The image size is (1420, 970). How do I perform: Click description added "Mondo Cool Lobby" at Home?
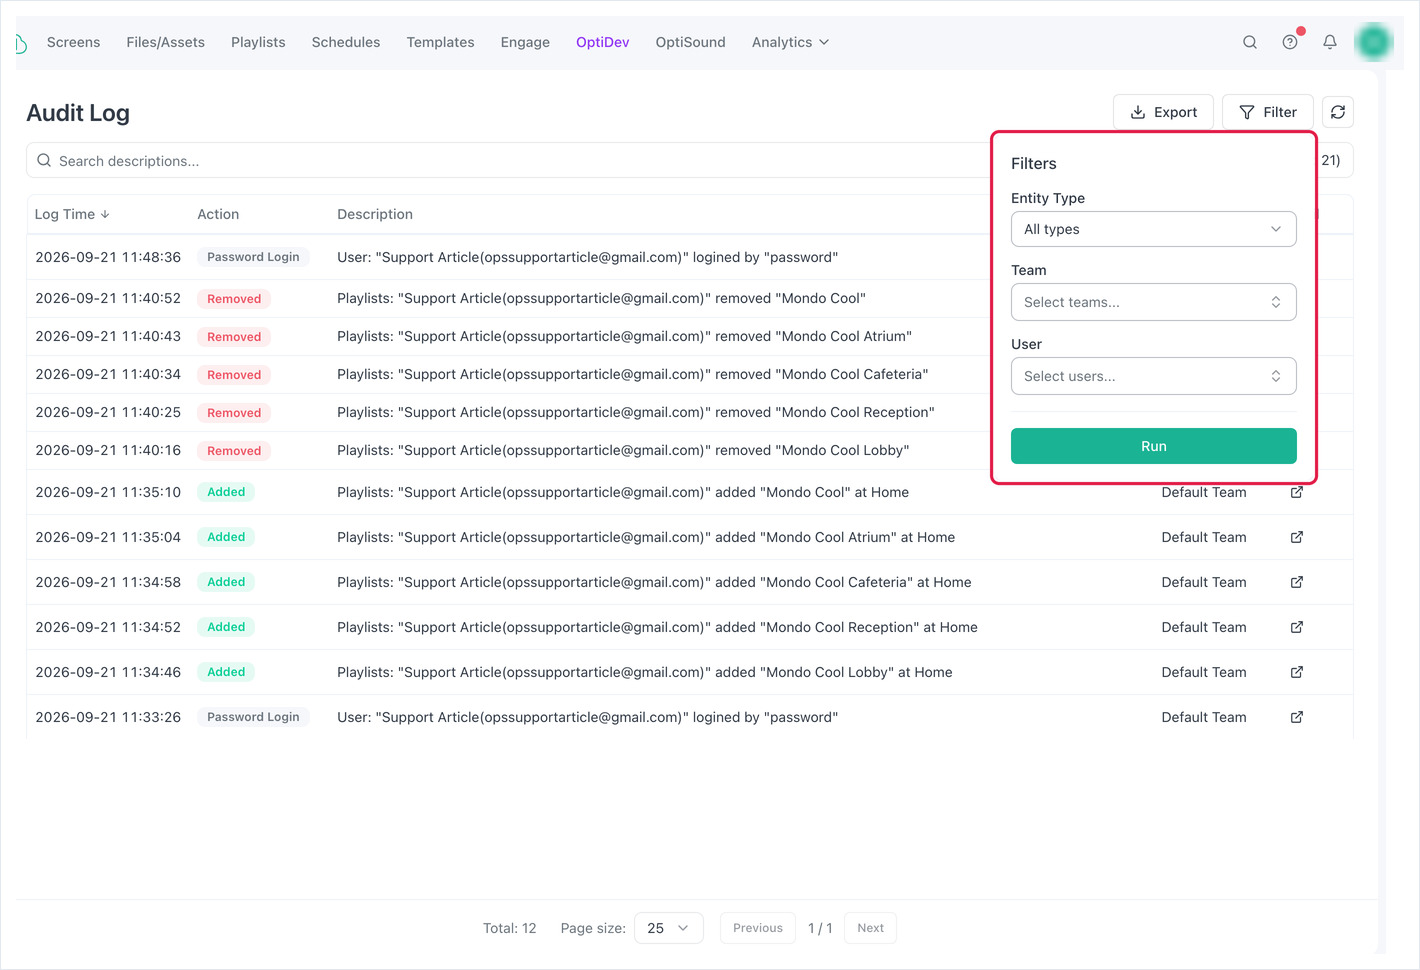click(x=645, y=672)
